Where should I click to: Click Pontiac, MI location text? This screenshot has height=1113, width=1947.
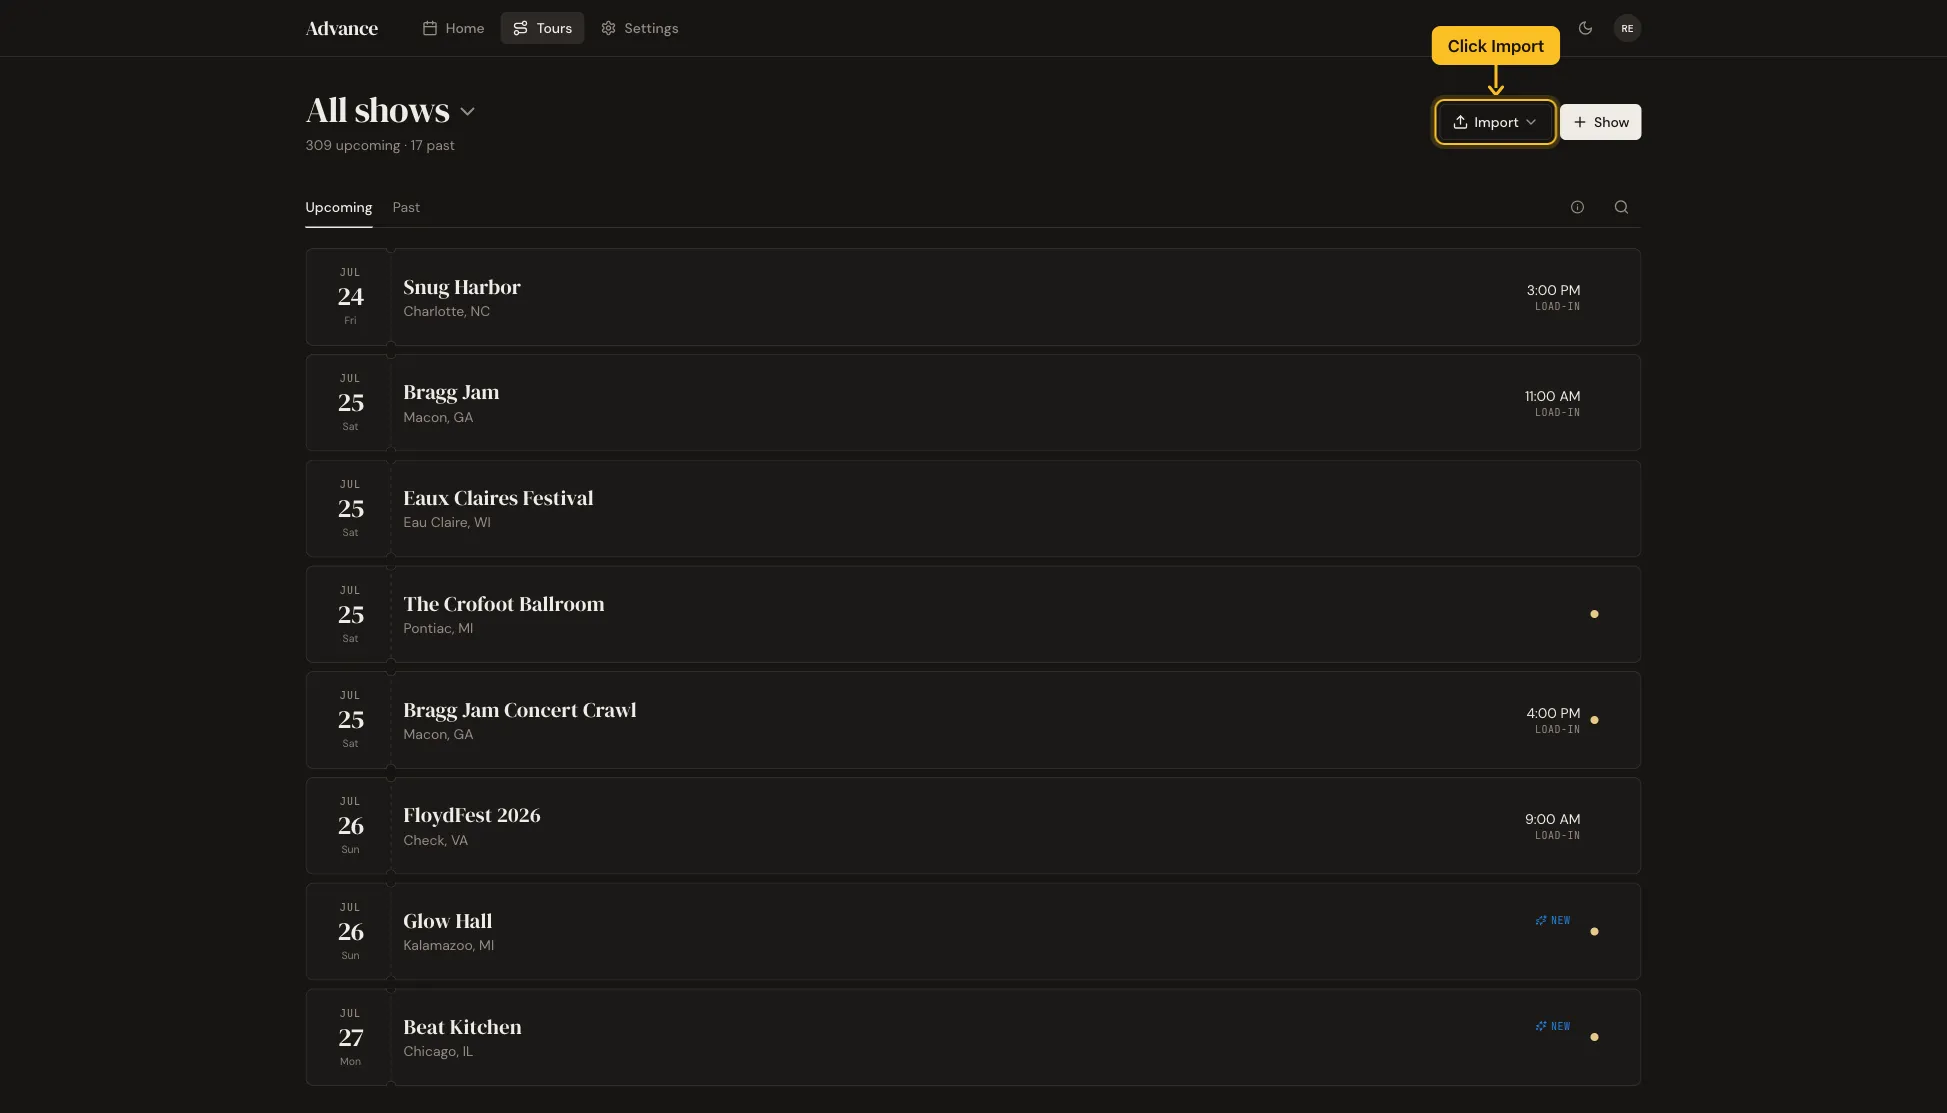pyautogui.click(x=438, y=629)
